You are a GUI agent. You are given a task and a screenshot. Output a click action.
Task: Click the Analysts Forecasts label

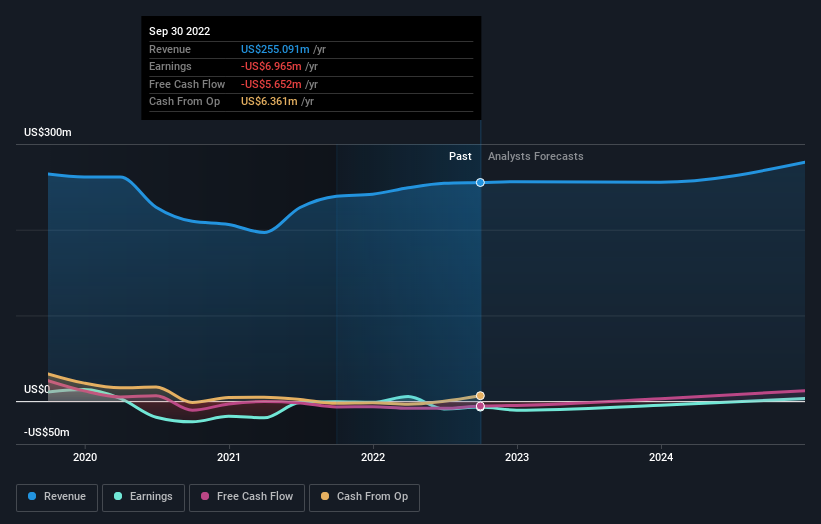pos(536,156)
